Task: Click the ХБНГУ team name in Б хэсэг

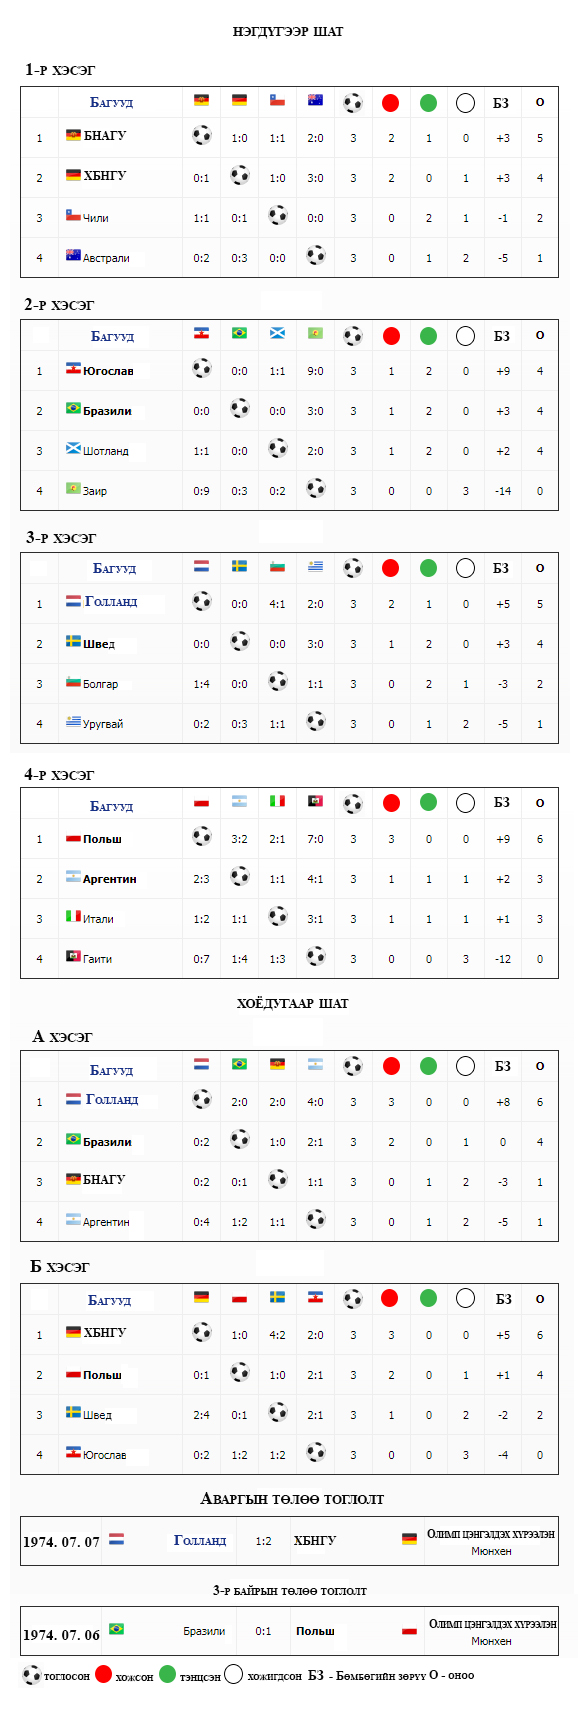Action: (x=105, y=1332)
